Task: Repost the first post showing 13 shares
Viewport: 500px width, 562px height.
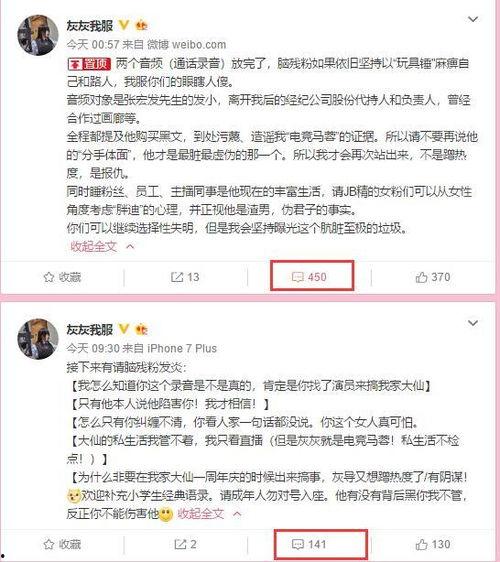Action: pos(185,277)
